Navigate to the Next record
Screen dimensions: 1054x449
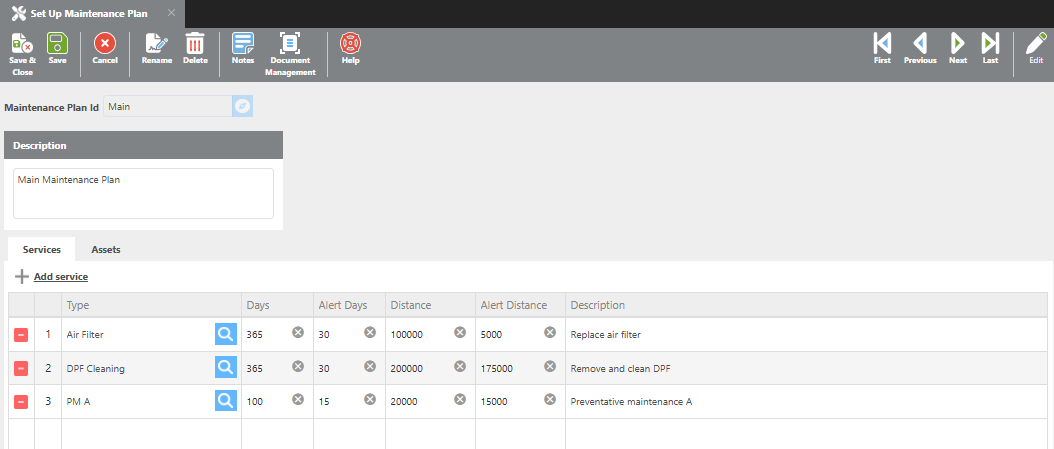click(957, 44)
